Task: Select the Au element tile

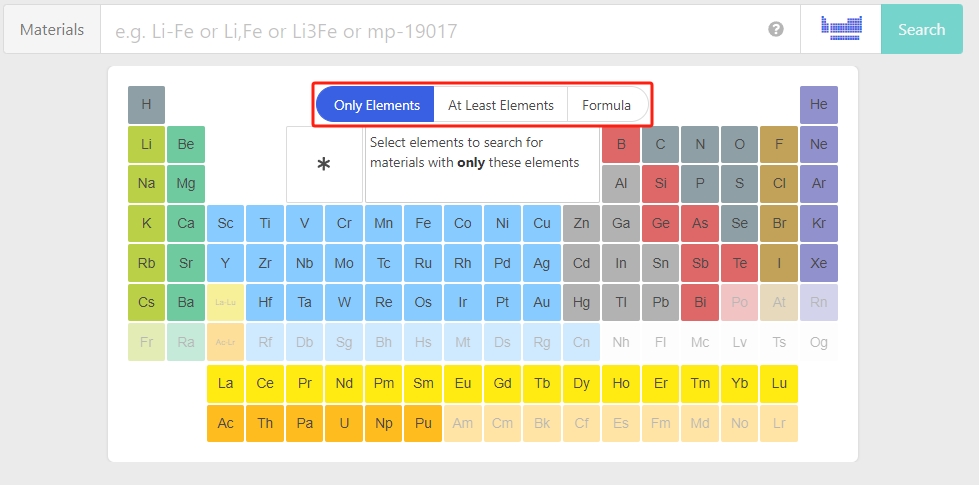Action: (541, 302)
